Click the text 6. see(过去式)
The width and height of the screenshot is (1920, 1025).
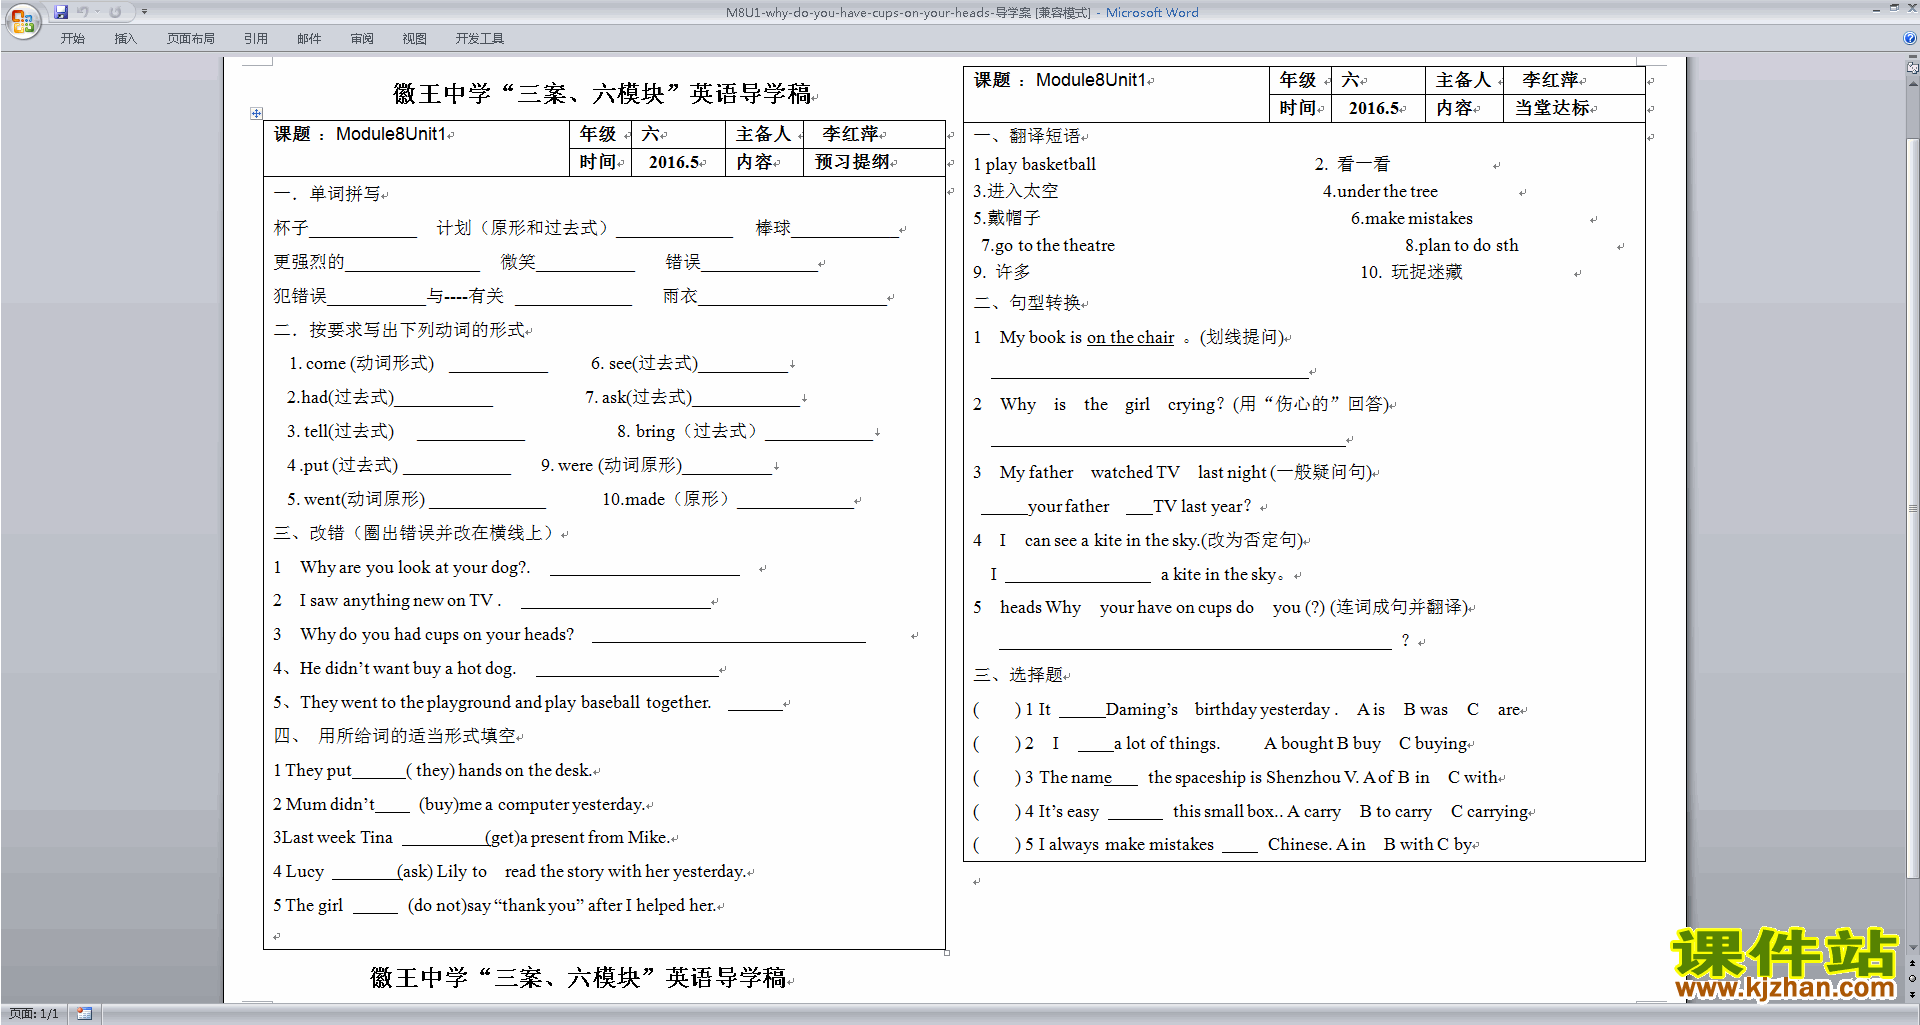[644, 363]
